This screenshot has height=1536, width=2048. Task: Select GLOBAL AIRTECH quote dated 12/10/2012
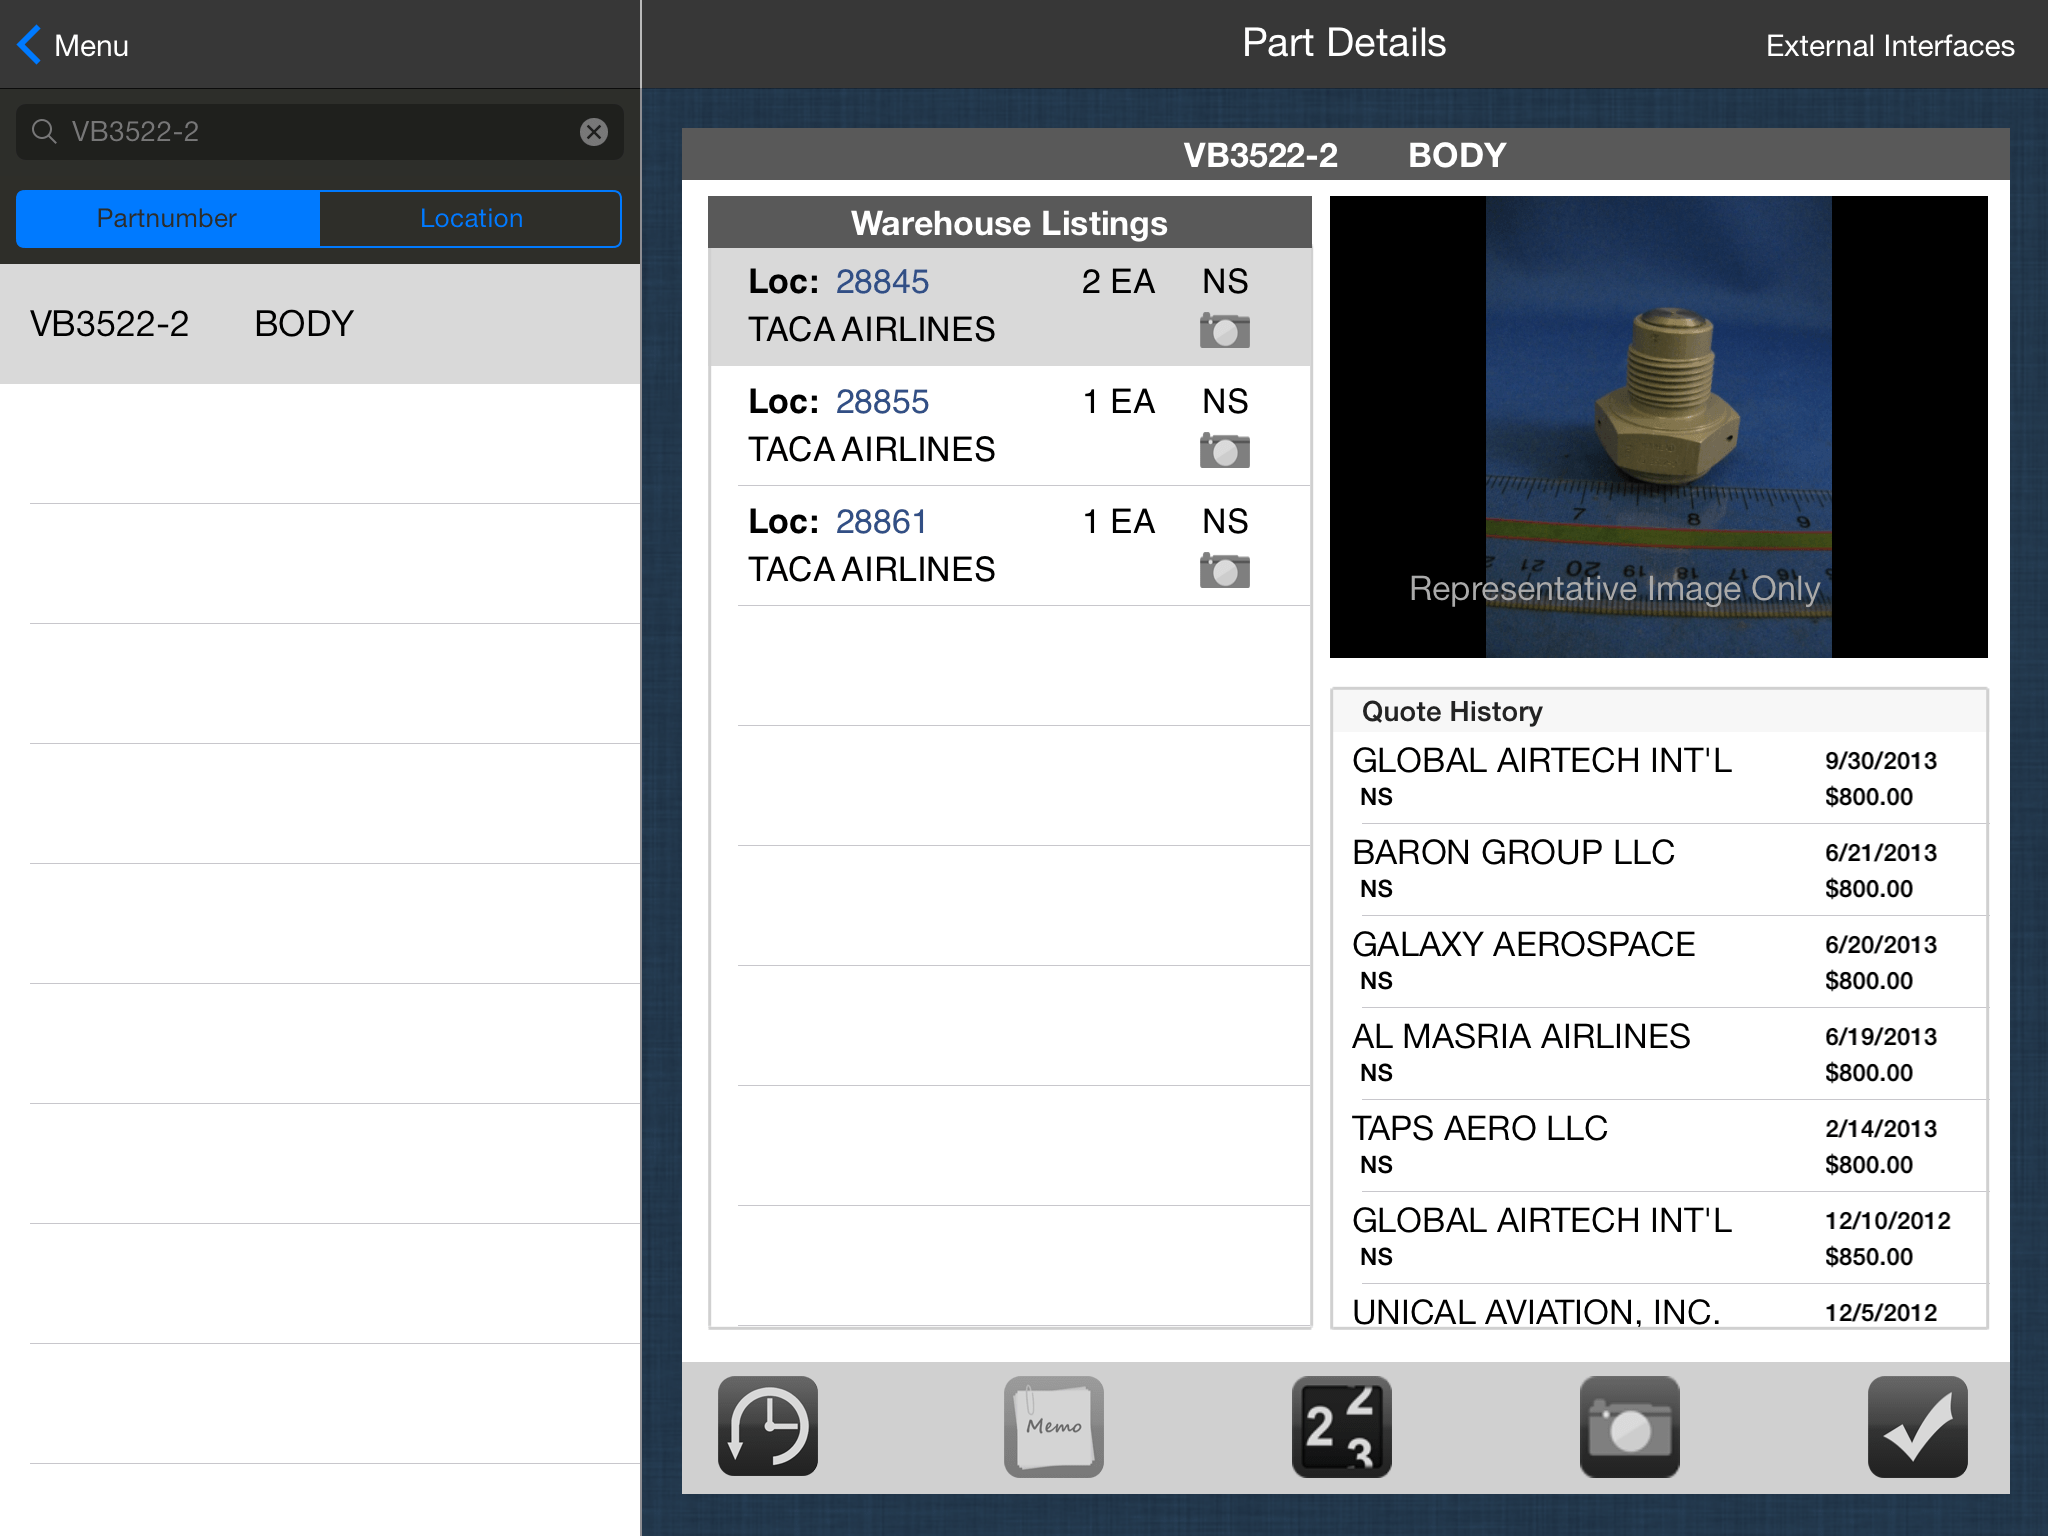pyautogui.click(x=1659, y=1238)
